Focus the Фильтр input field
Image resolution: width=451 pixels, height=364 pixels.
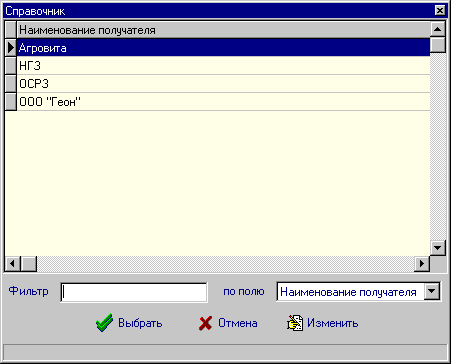(x=134, y=292)
